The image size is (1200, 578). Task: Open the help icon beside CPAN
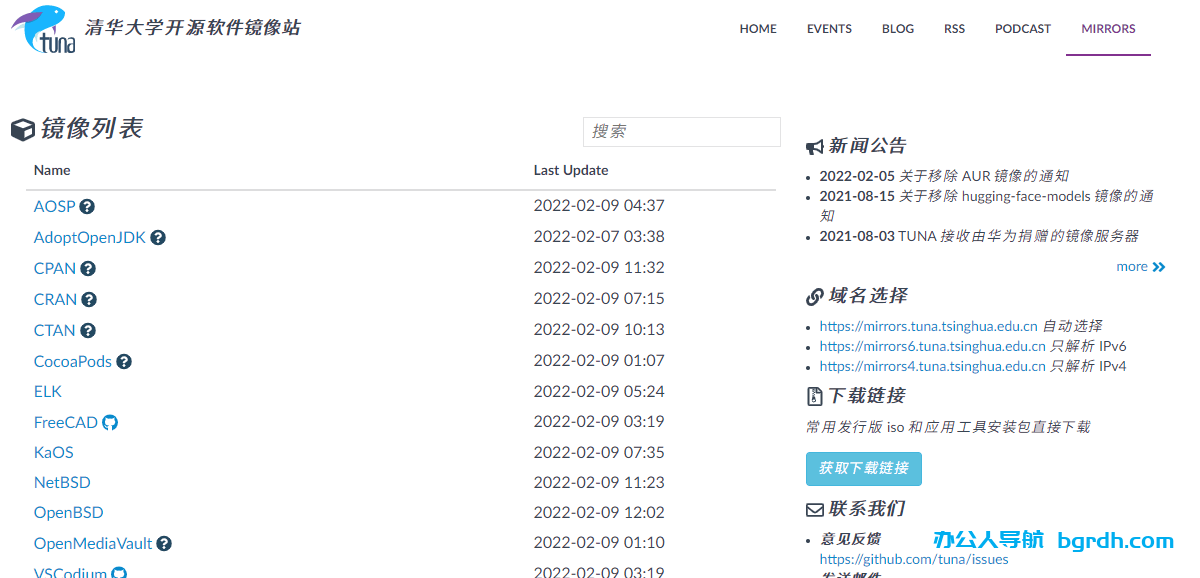(88, 269)
